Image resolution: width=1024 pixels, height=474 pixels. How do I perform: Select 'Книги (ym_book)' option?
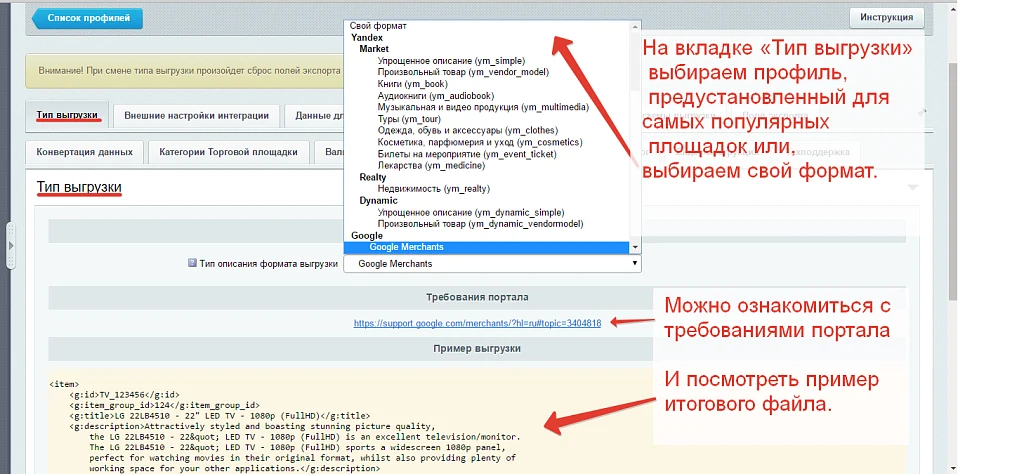point(411,84)
